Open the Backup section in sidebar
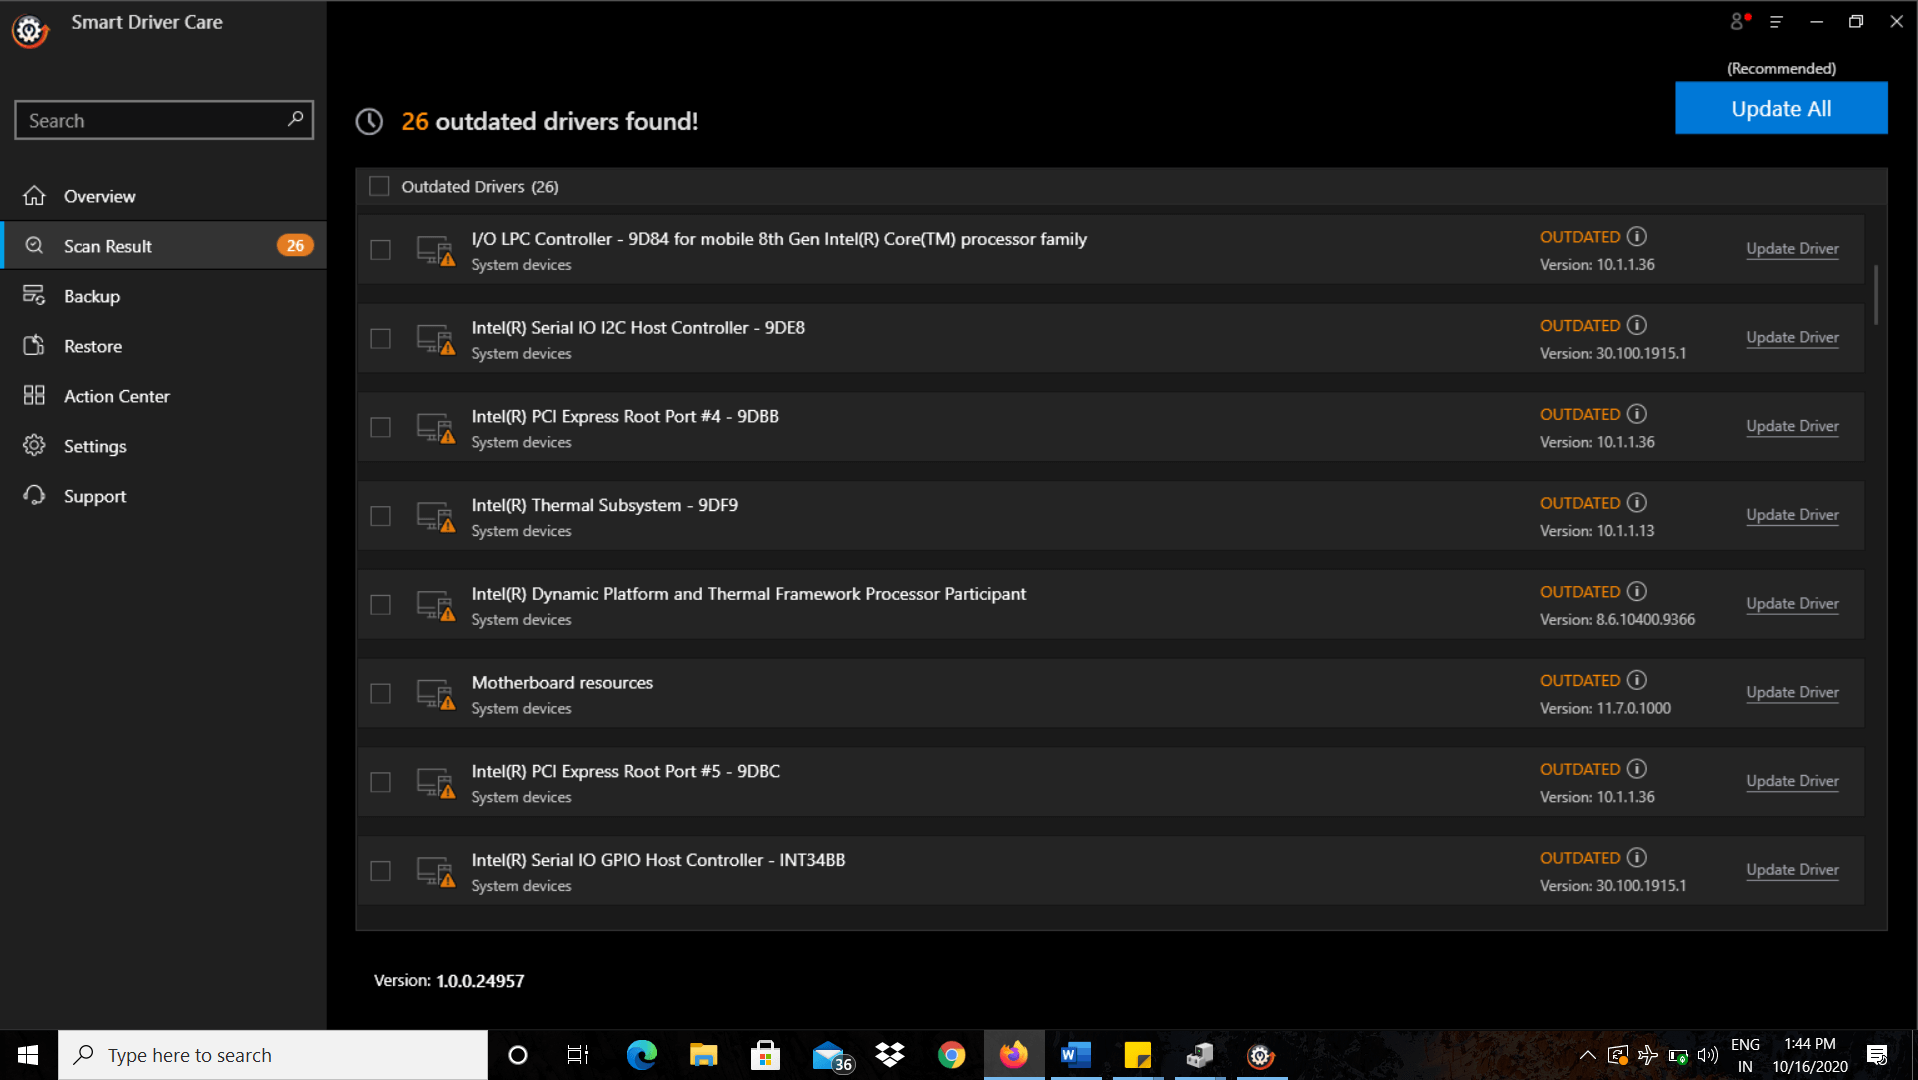The height and width of the screenshot is (1080, 1918). (x=91, y=296)
